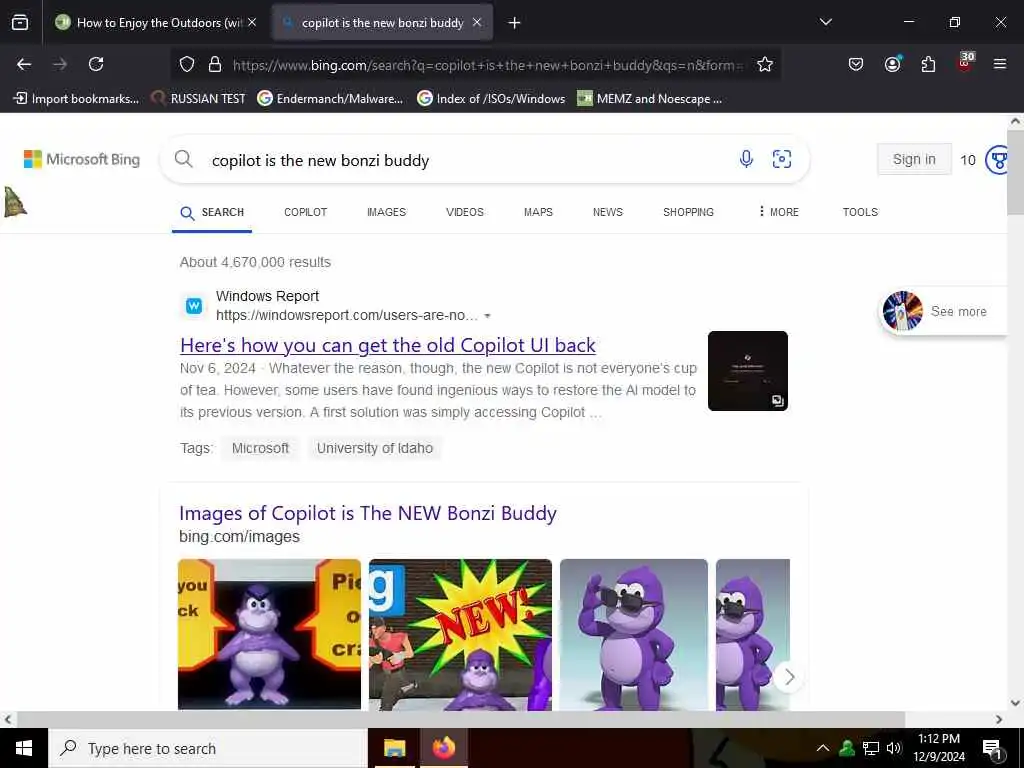Open the TOOLS options

click(860, 212)
